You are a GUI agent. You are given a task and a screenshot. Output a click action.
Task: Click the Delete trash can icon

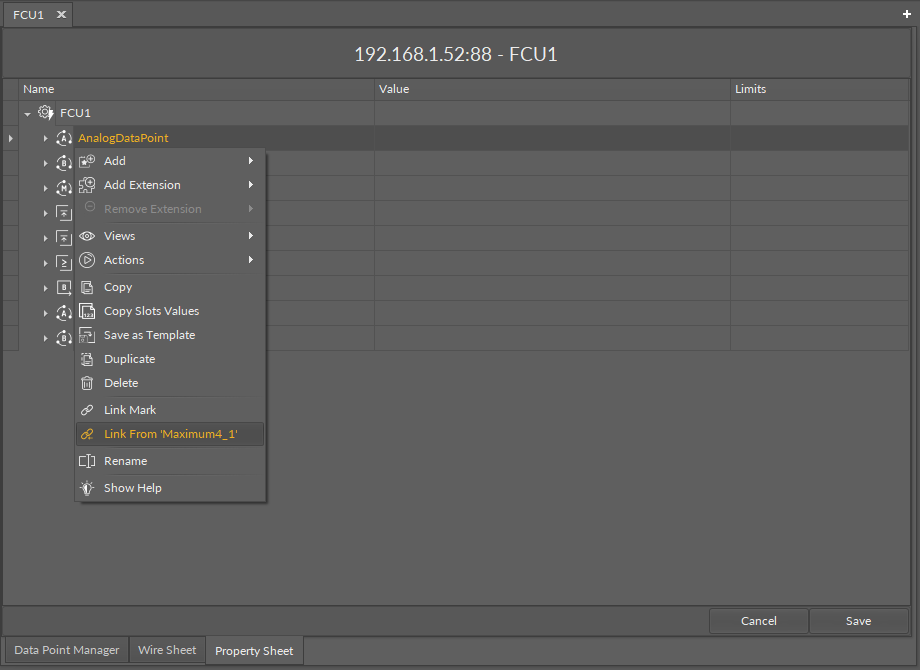click(x=87, y=383)
